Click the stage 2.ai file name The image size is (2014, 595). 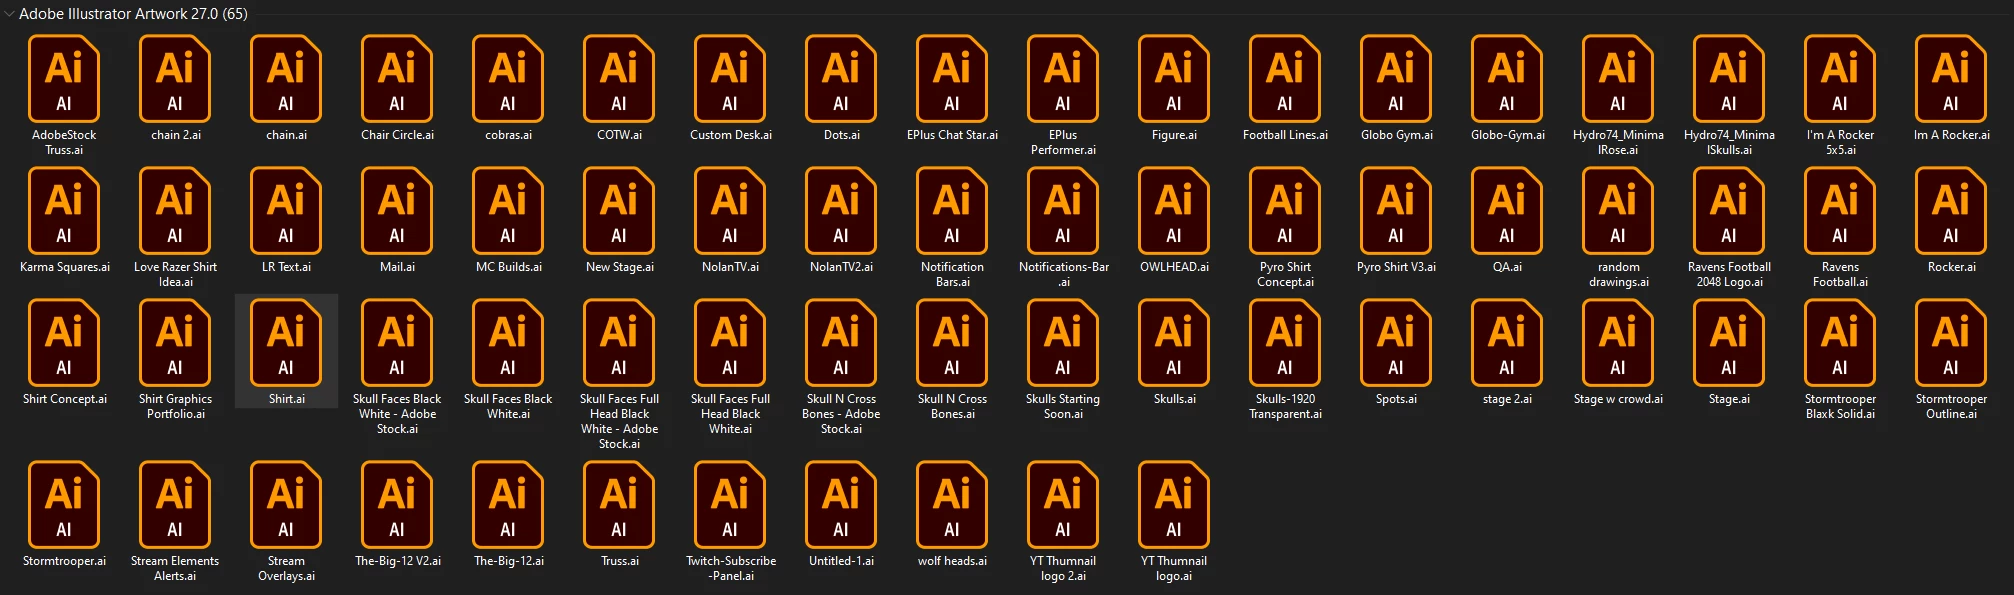coord(1507,399)
